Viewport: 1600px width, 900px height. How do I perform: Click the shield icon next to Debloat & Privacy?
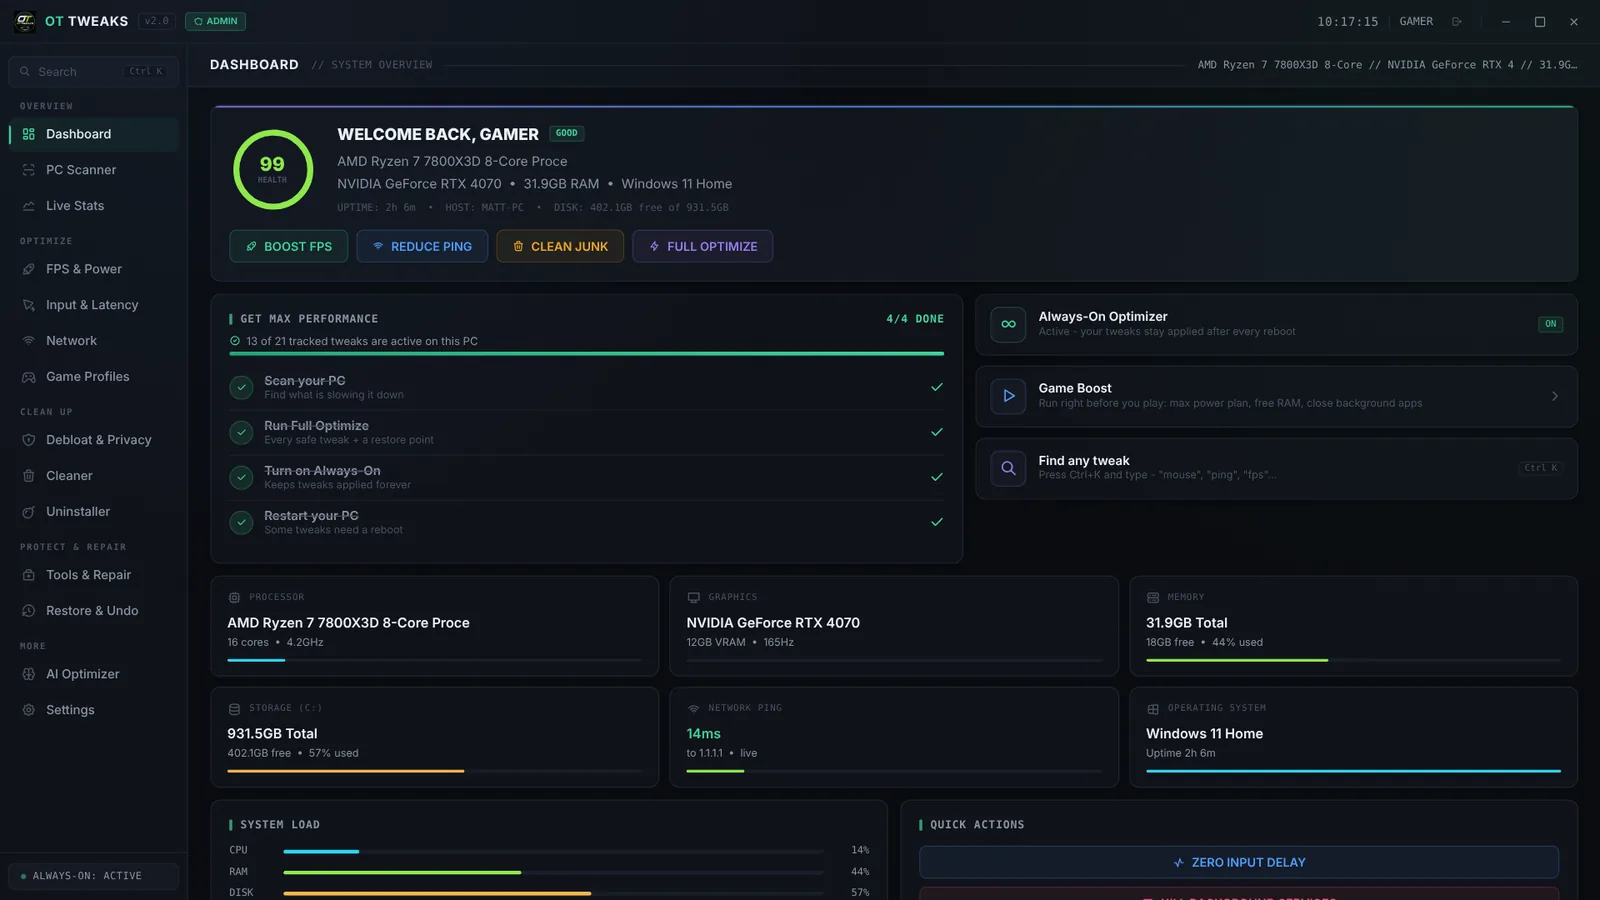click(29, 440)
